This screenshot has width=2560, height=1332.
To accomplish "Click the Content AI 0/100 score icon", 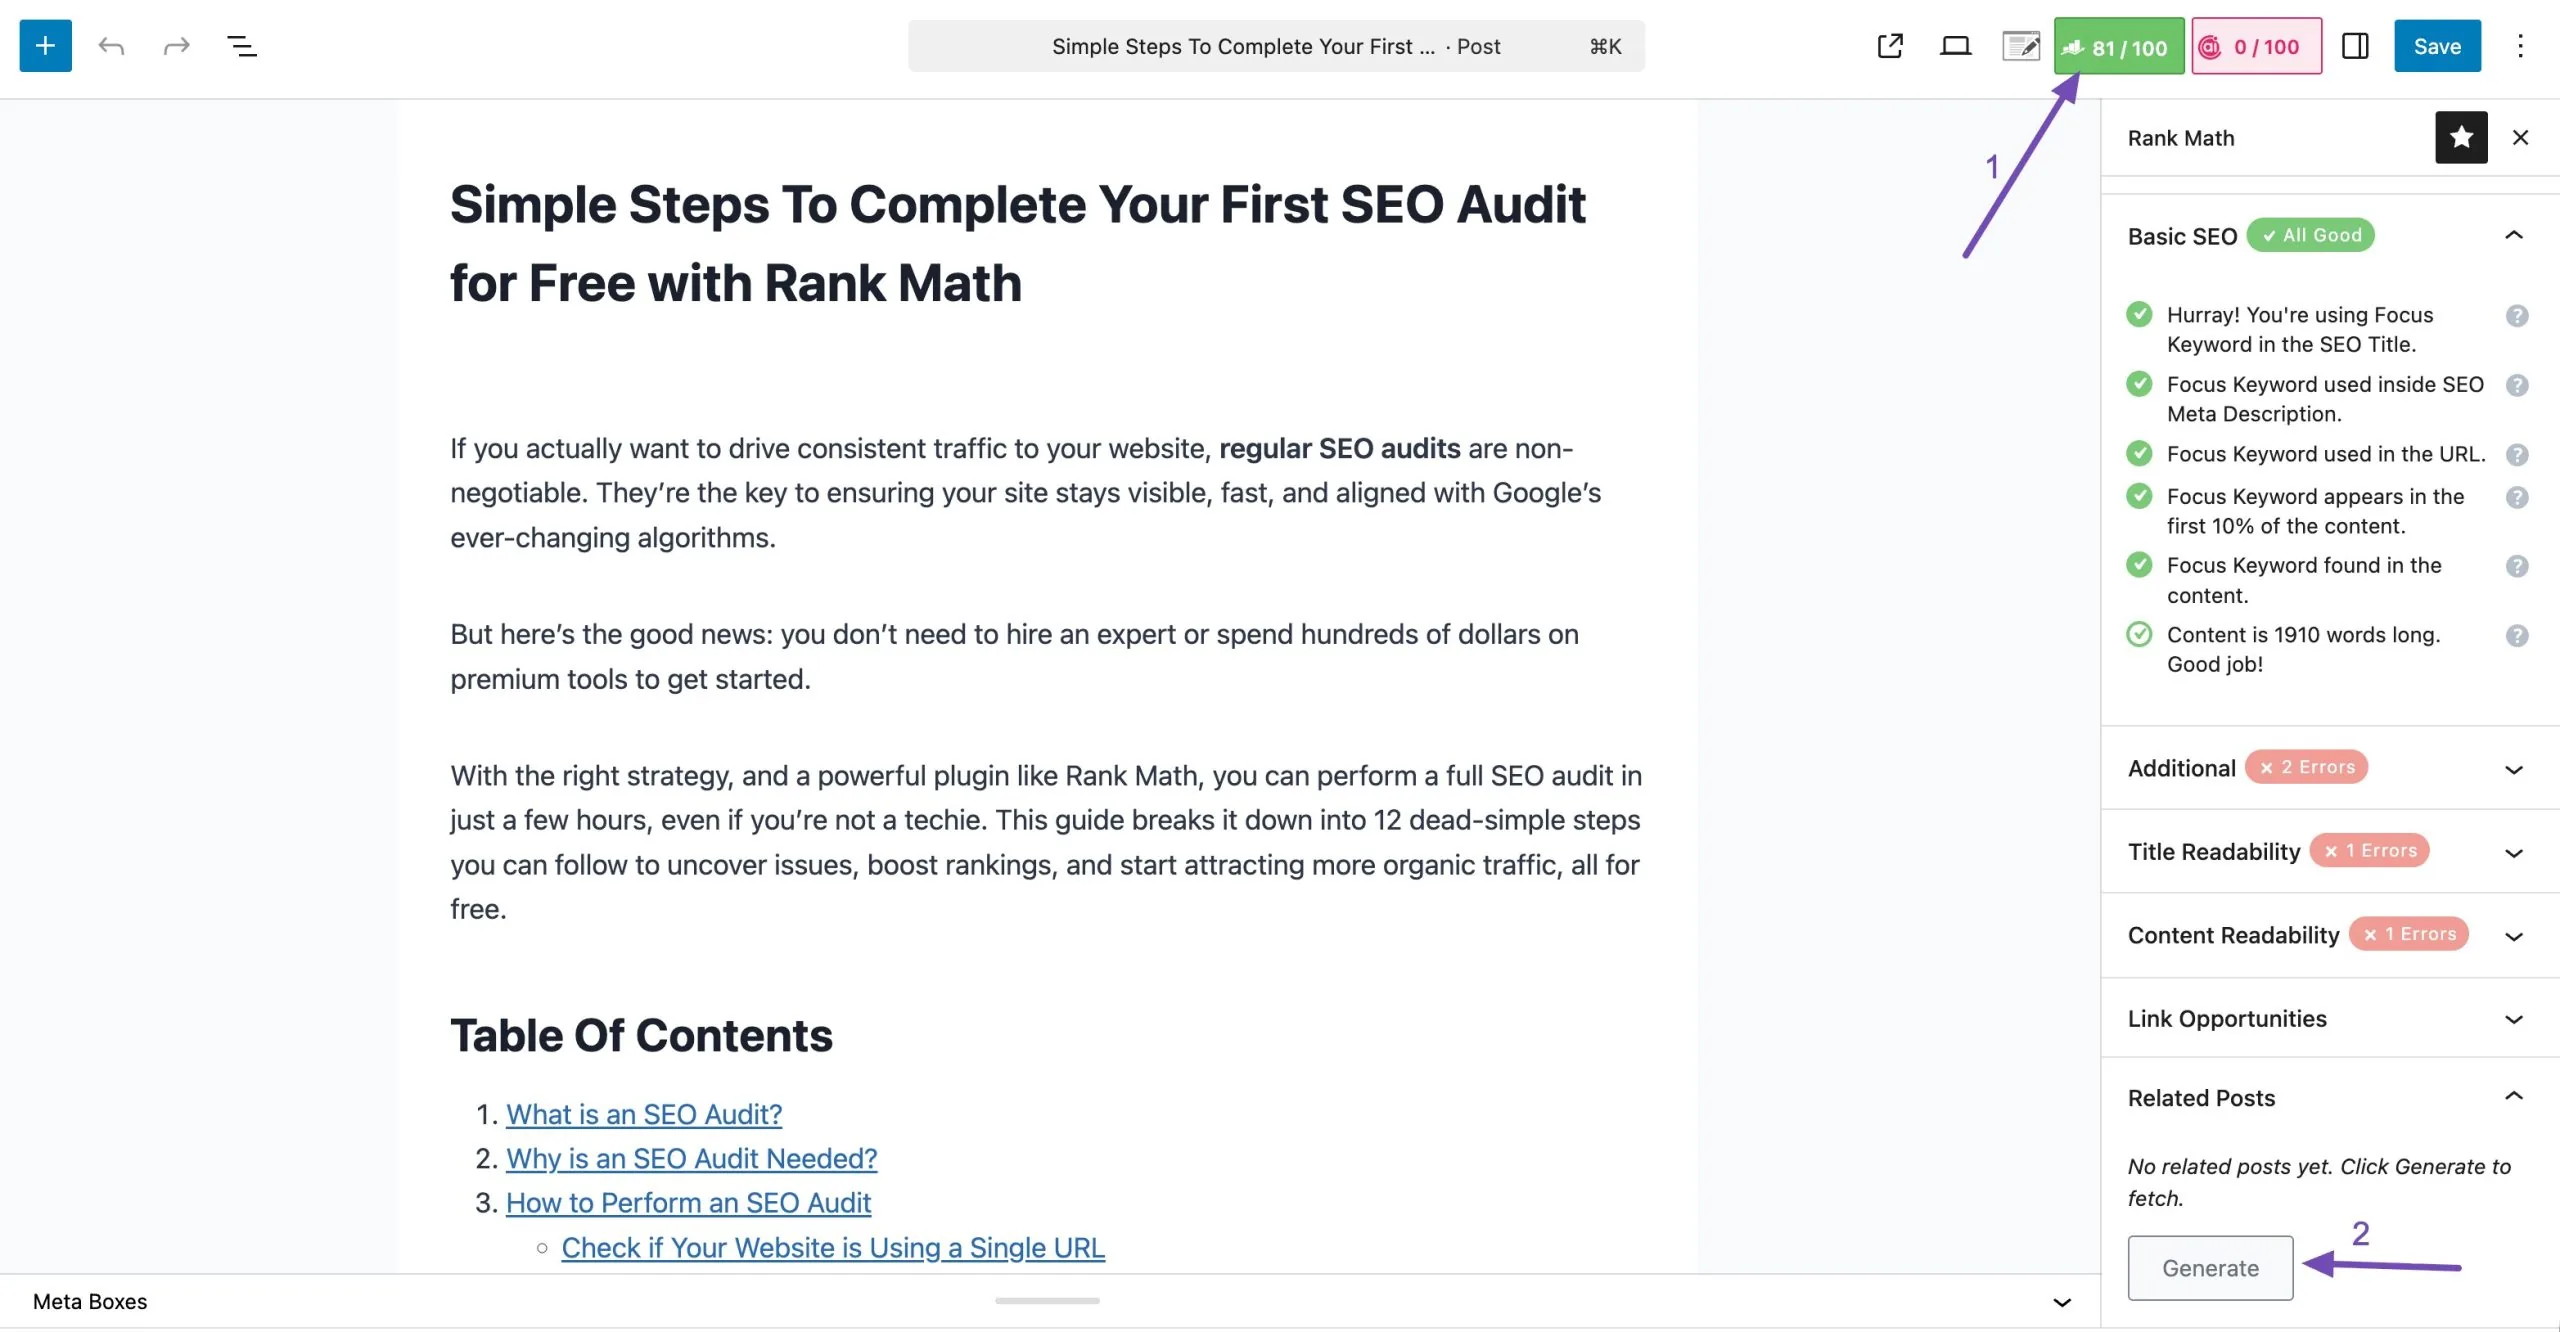I will [2256, 46].
